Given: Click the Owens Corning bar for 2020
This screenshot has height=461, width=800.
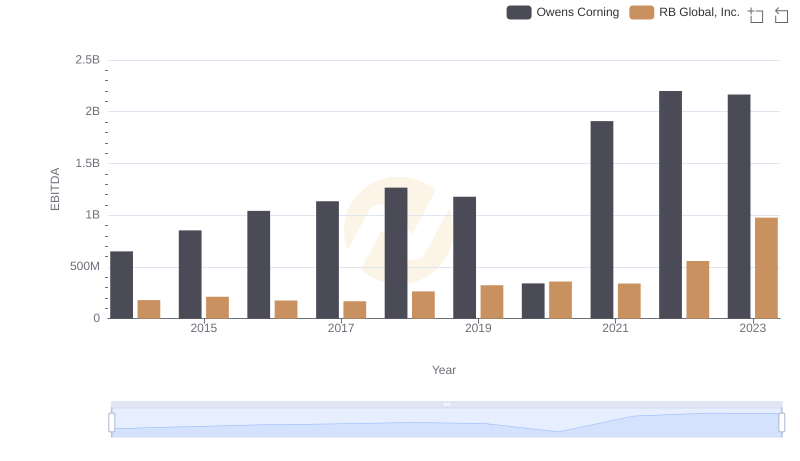Looking at the screenshot, I should tap(533, 301).
